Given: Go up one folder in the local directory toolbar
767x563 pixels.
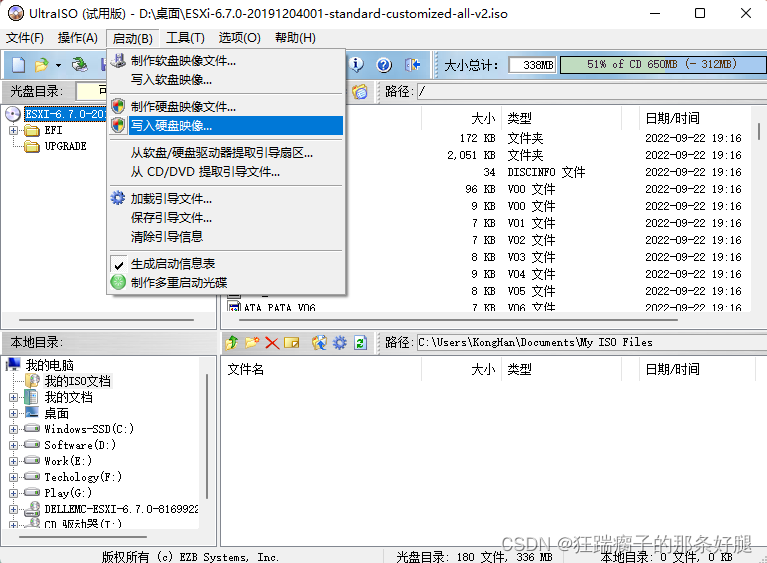Looking at the screenshot, I should [232, 342].
